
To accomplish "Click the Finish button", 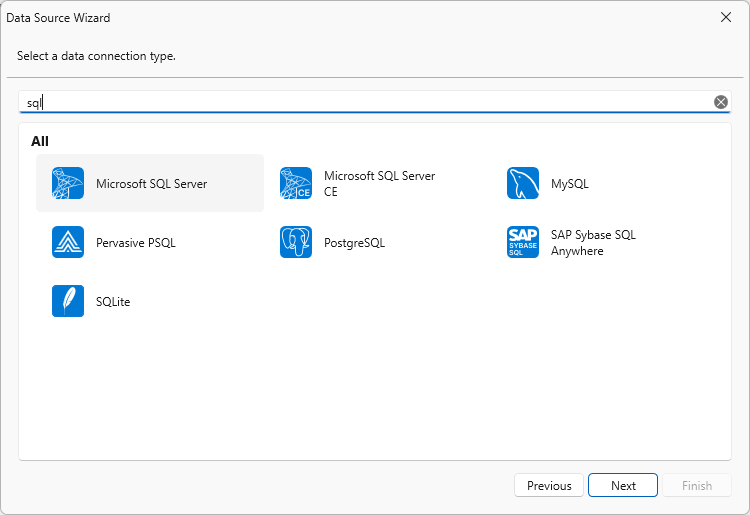I will coord(696,485).
